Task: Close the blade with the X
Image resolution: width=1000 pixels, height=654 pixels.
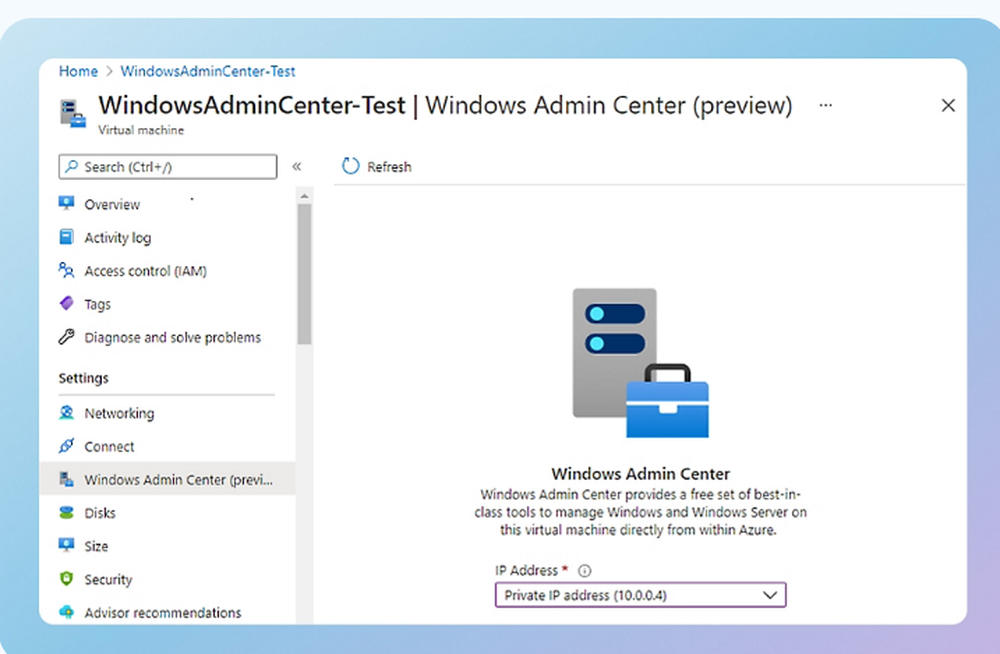Action: pyautogui.click(x=948, y=105)
